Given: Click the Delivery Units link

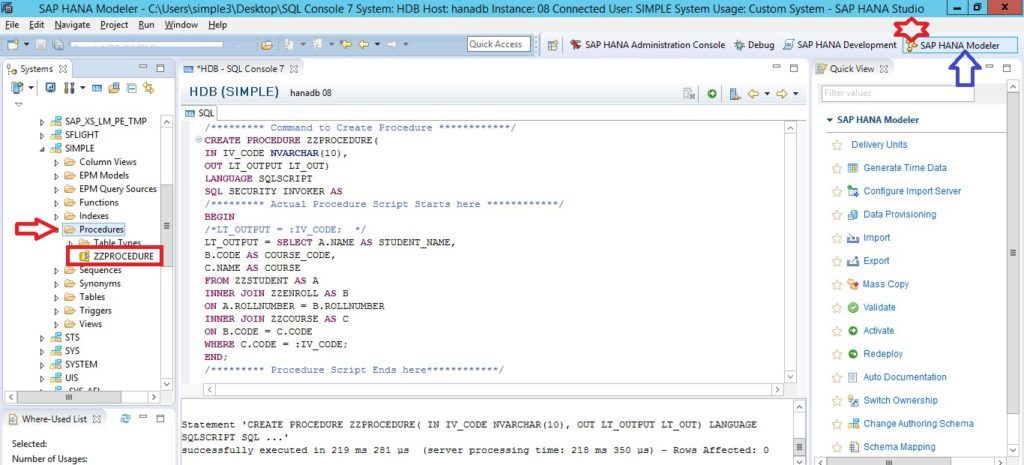Looking at the screenshot, I should point(879,144).
